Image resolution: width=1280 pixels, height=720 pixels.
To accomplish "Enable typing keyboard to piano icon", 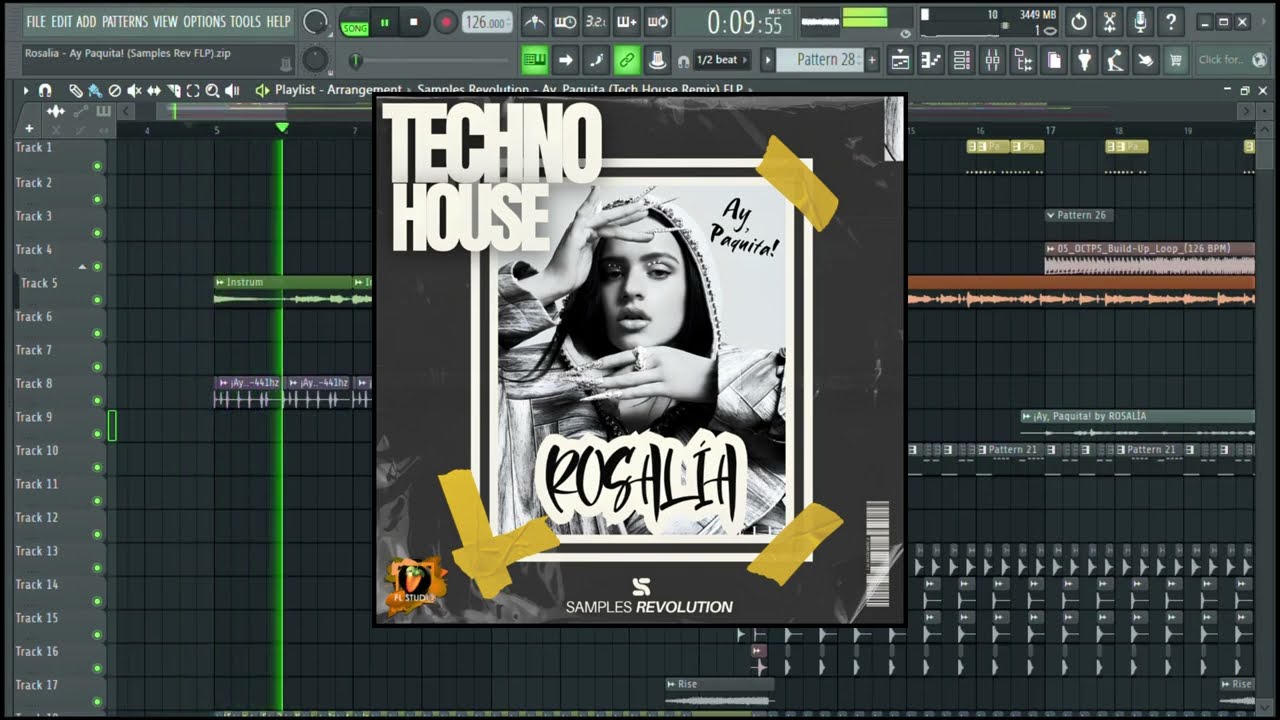I will (535, 61).
